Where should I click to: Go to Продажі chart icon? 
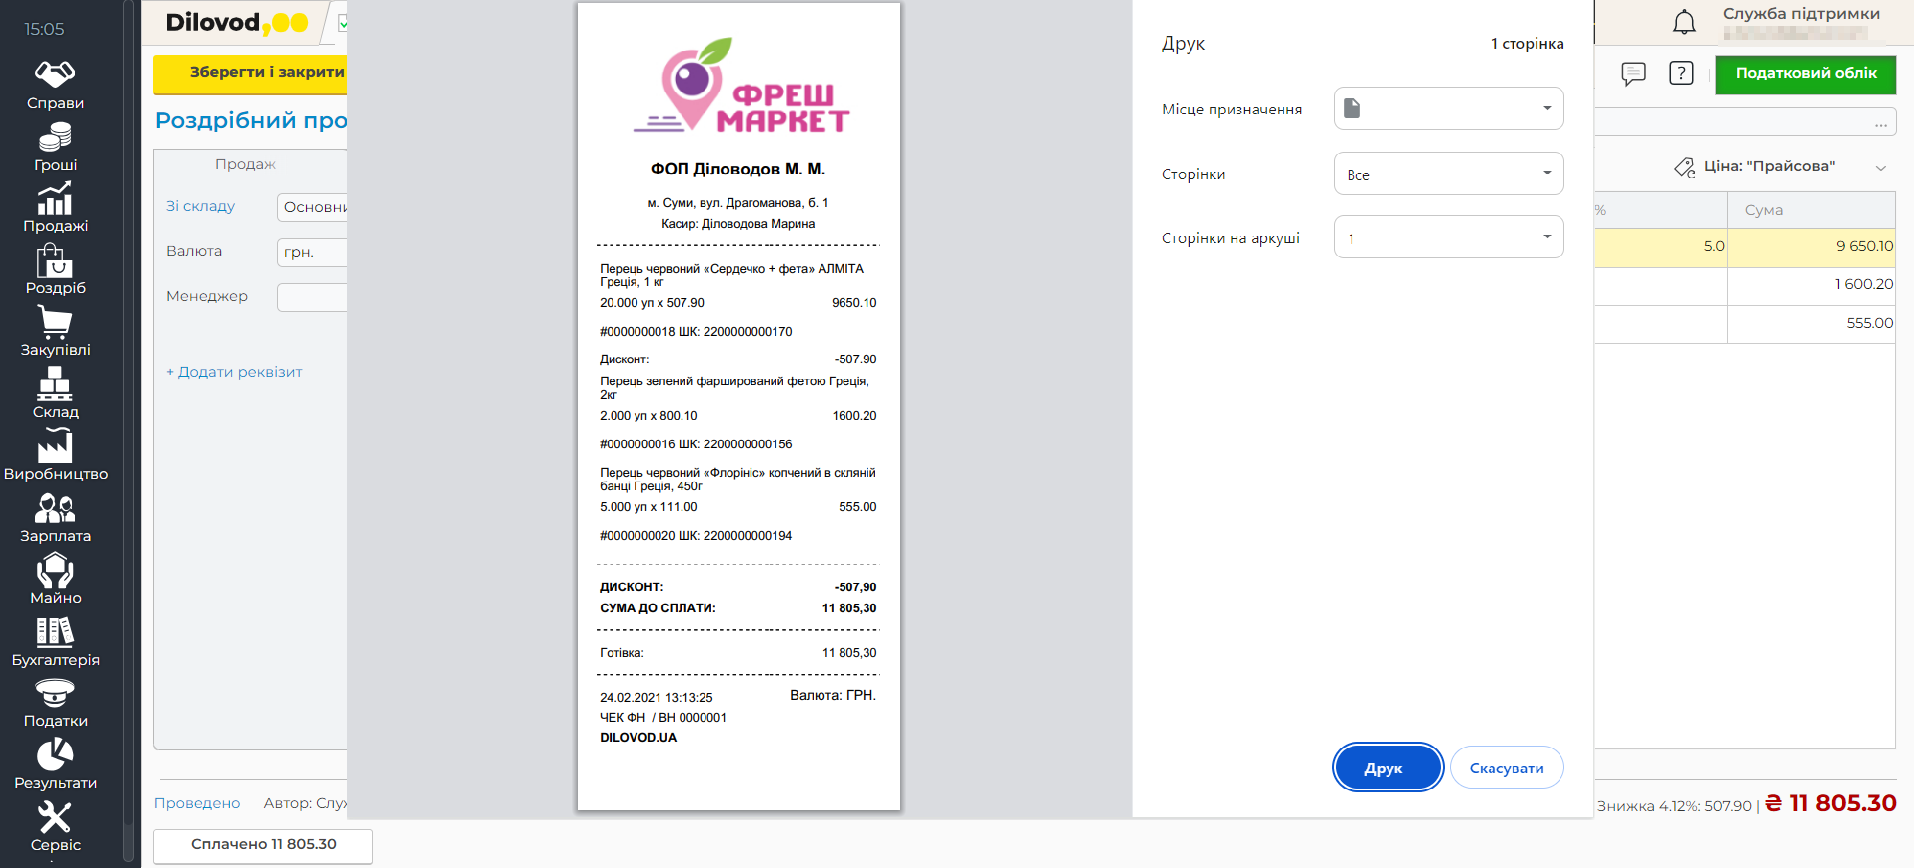55,208
